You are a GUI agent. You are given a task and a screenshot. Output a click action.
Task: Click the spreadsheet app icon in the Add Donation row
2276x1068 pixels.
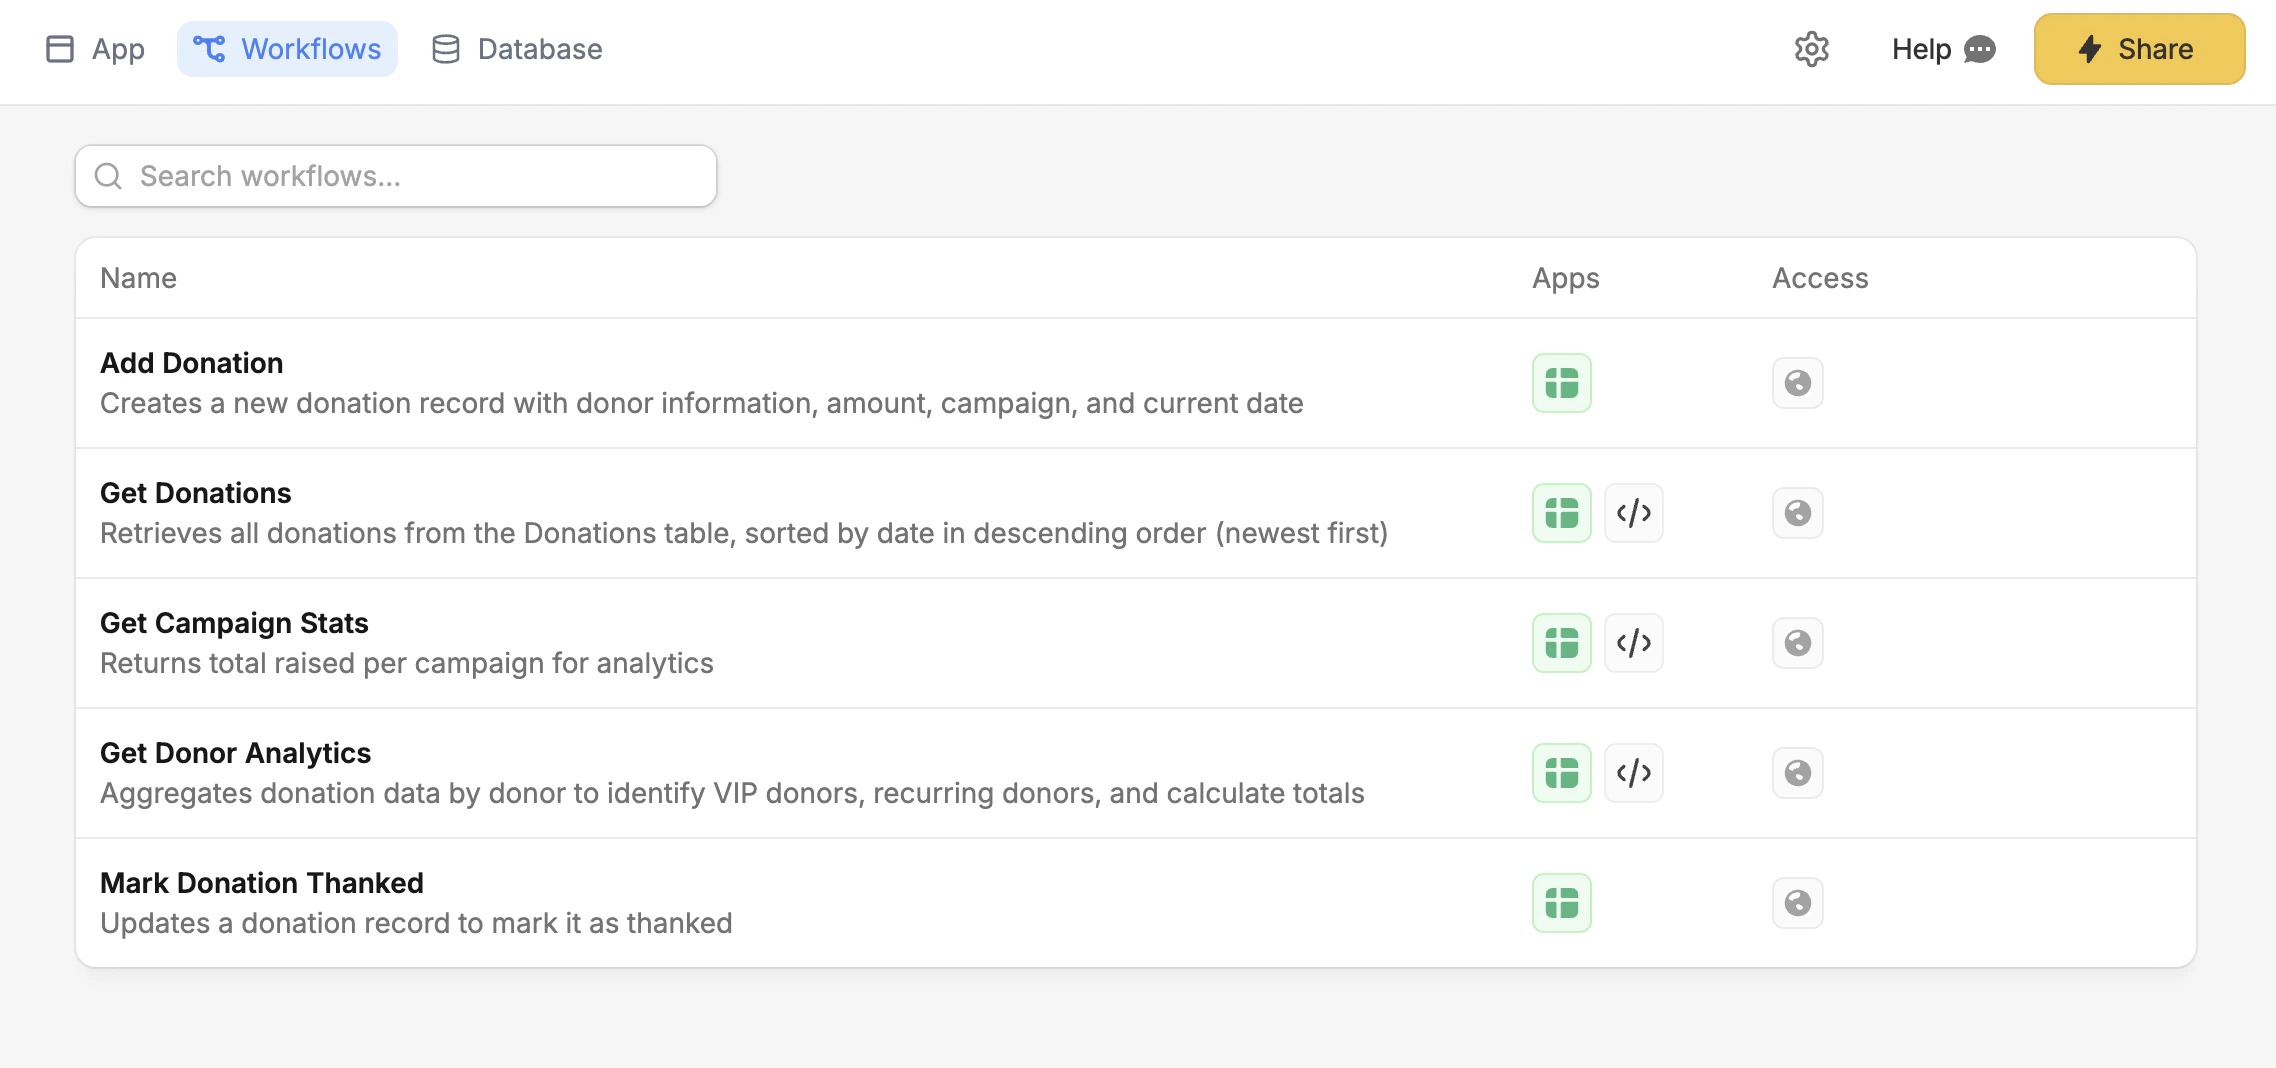coord(1561,382)
